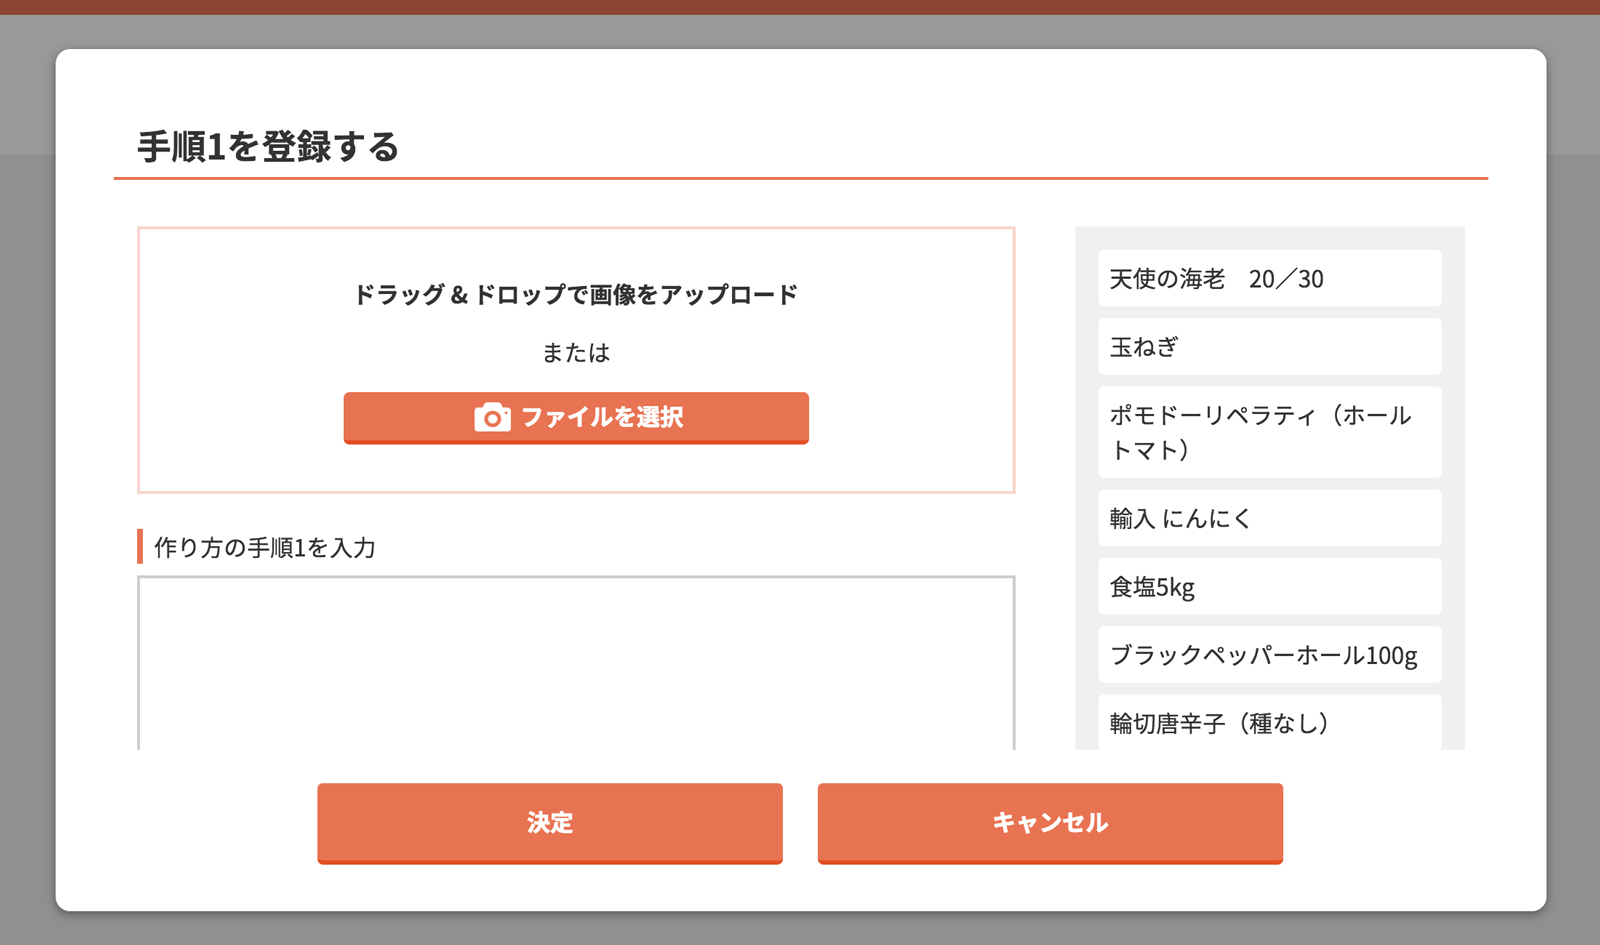Select ブラックペッパーホール100g ingredient
Viewport: 1600px width, 945px height.
point(1269,655)
